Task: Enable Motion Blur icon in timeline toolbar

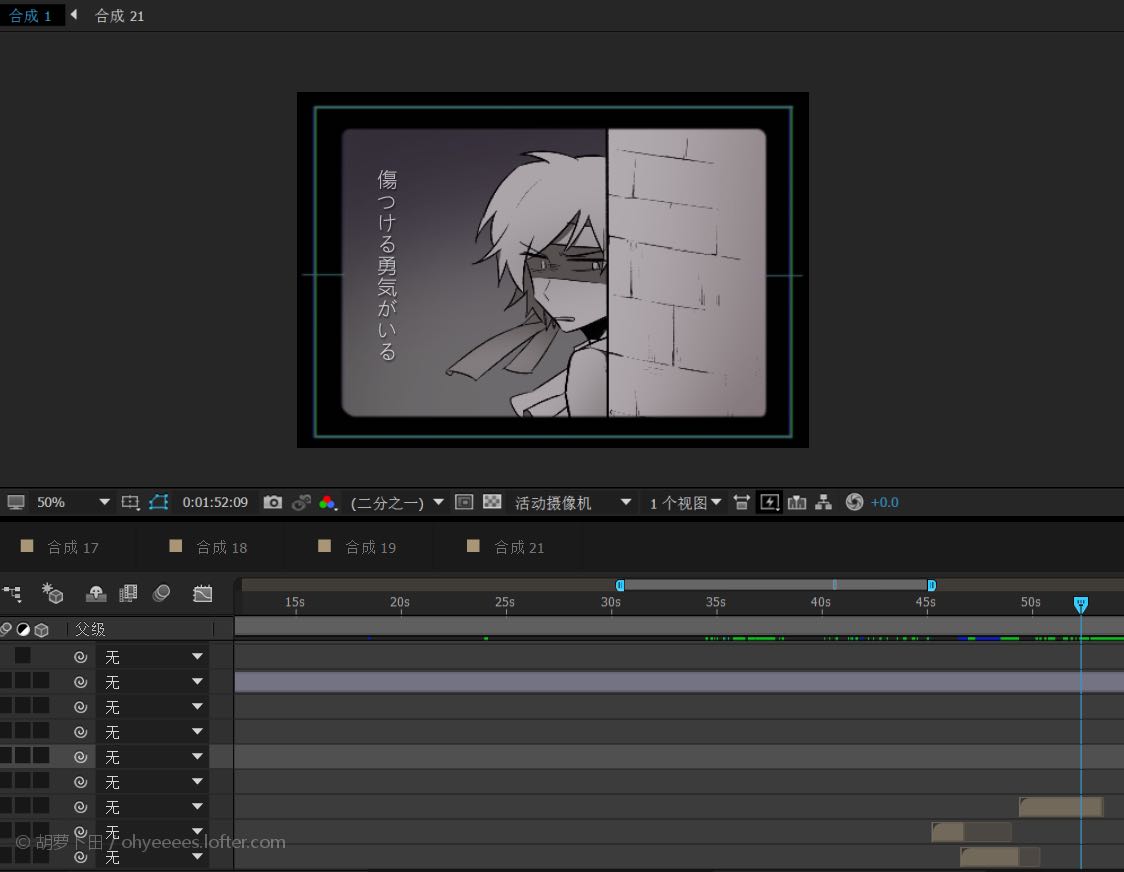Action: pyautogui.click(x=161, y=593)
